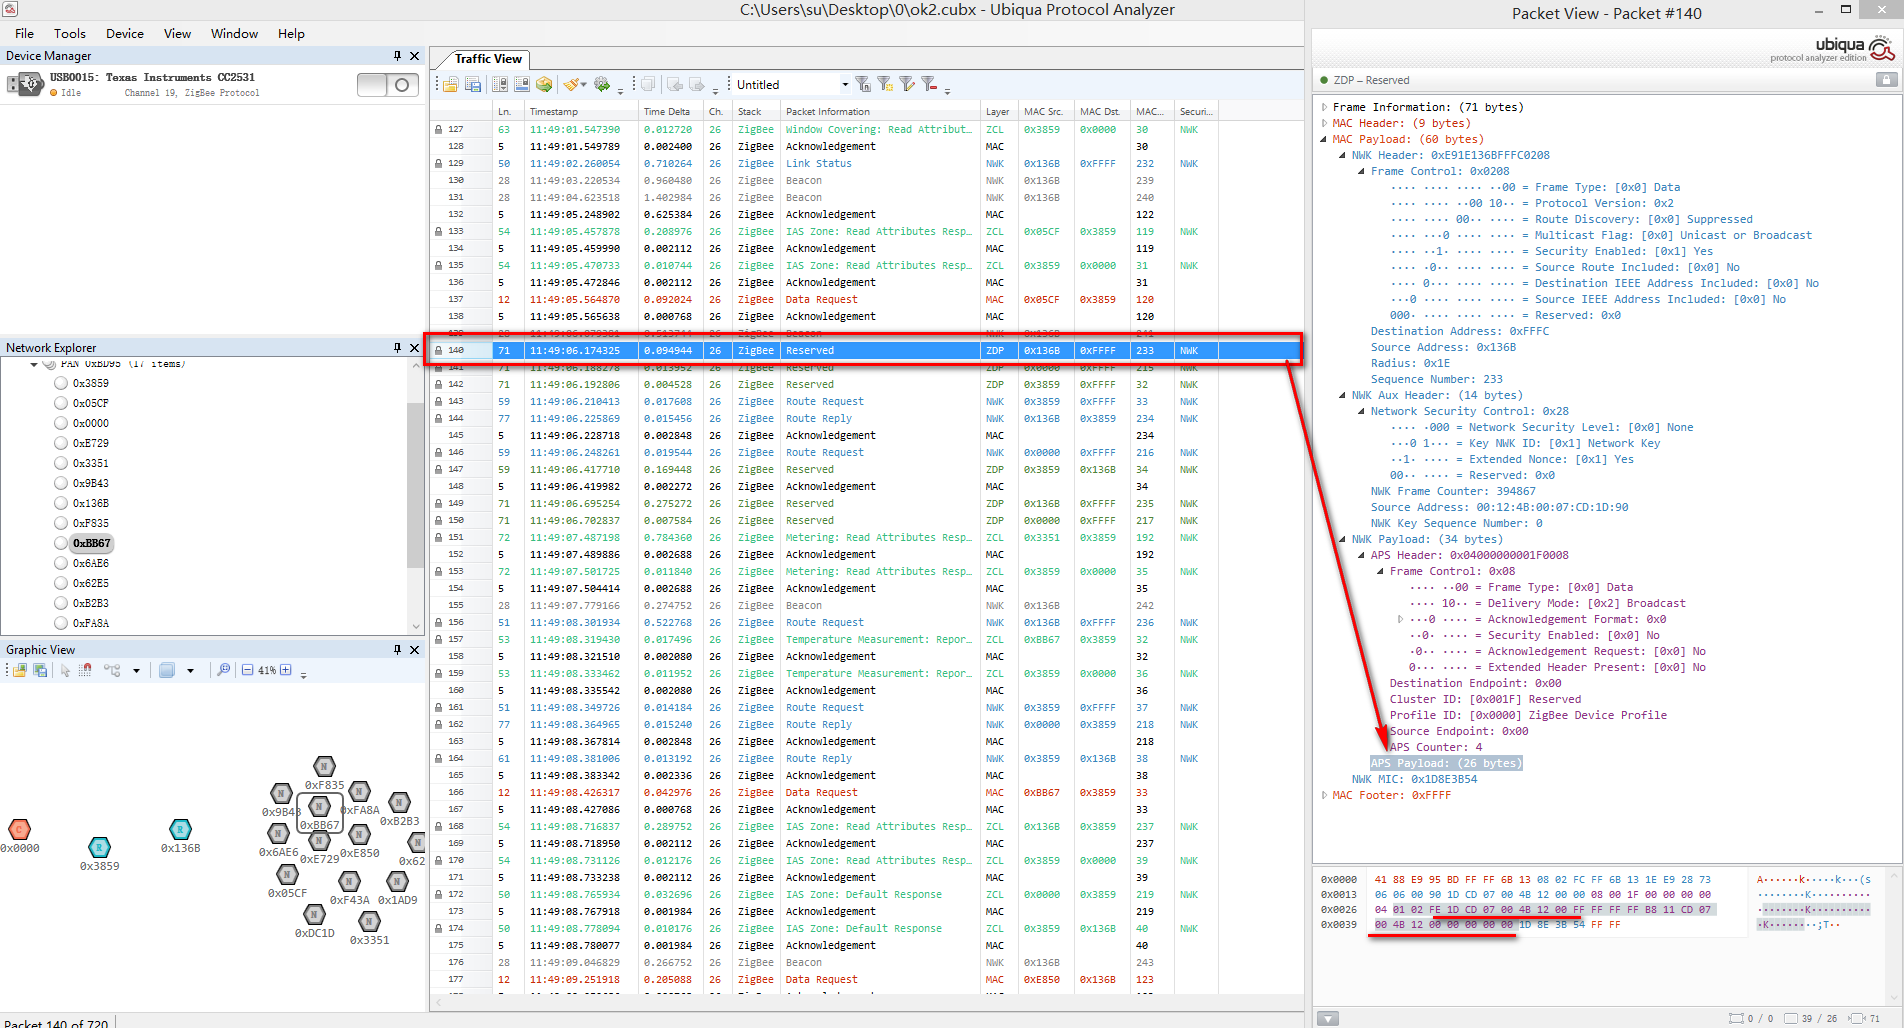Select radio button for node 0xE729

pyautogui.click(x=61, y=443)
